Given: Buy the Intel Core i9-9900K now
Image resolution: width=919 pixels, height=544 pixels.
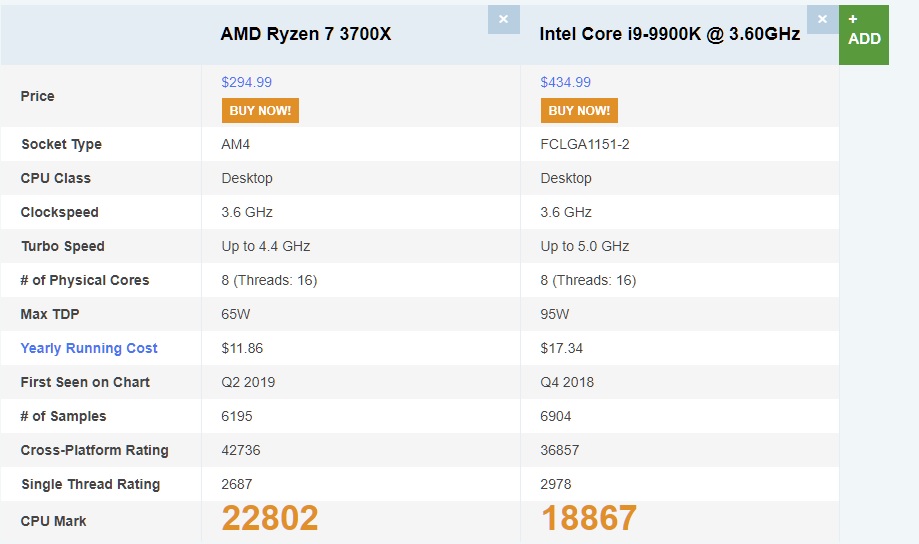Looking at the screenshot, I should [579, 110].
